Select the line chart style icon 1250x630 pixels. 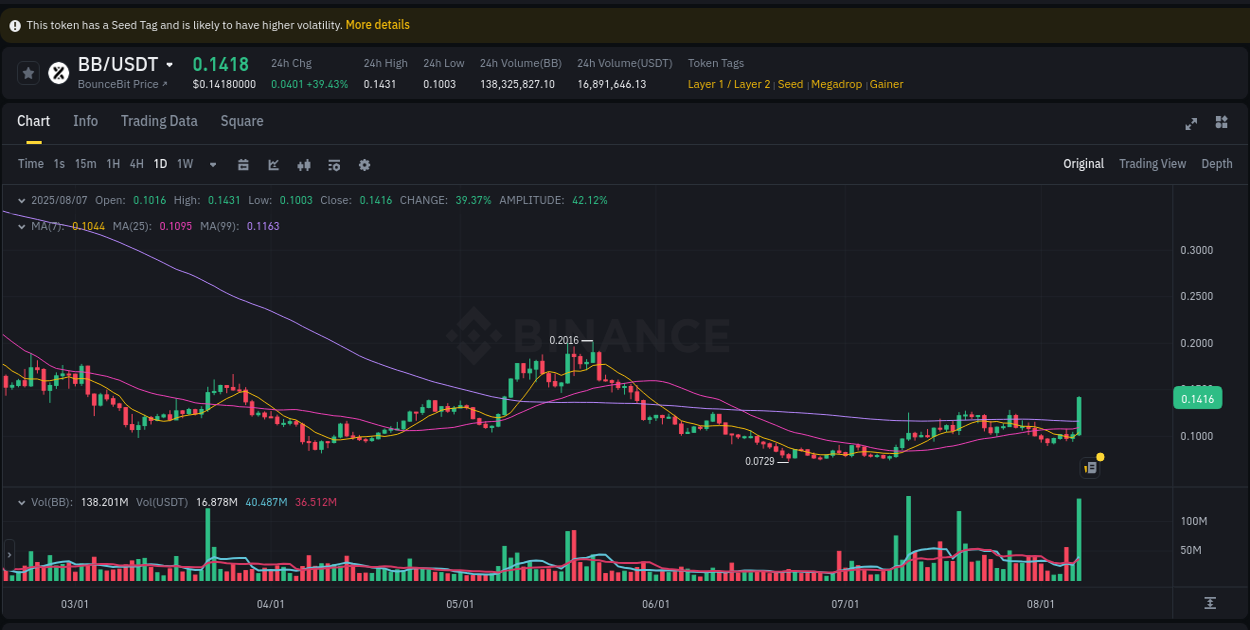click(273, 163)
